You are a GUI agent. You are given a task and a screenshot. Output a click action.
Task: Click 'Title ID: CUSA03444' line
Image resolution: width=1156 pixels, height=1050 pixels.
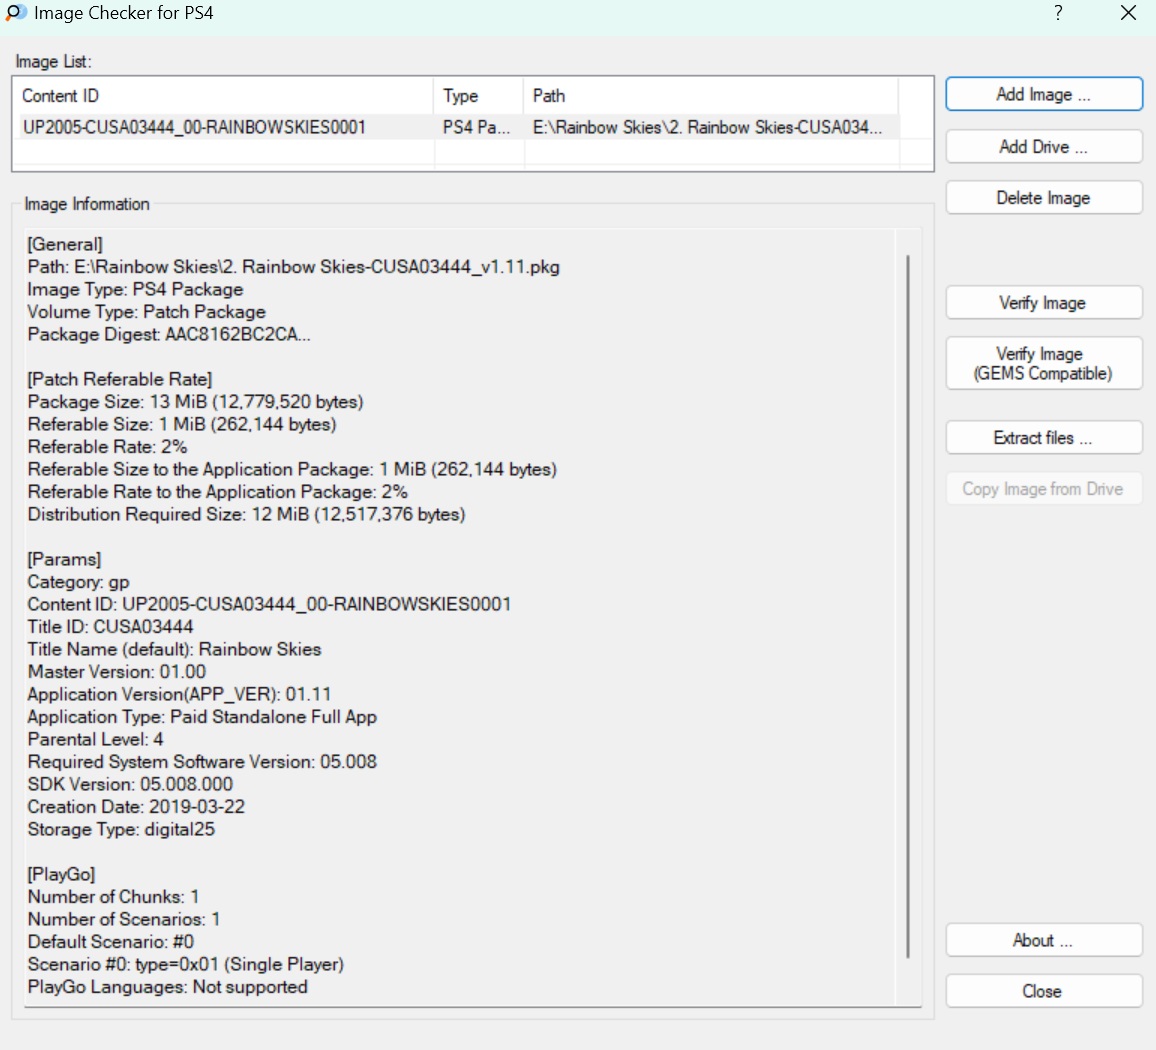111,627
